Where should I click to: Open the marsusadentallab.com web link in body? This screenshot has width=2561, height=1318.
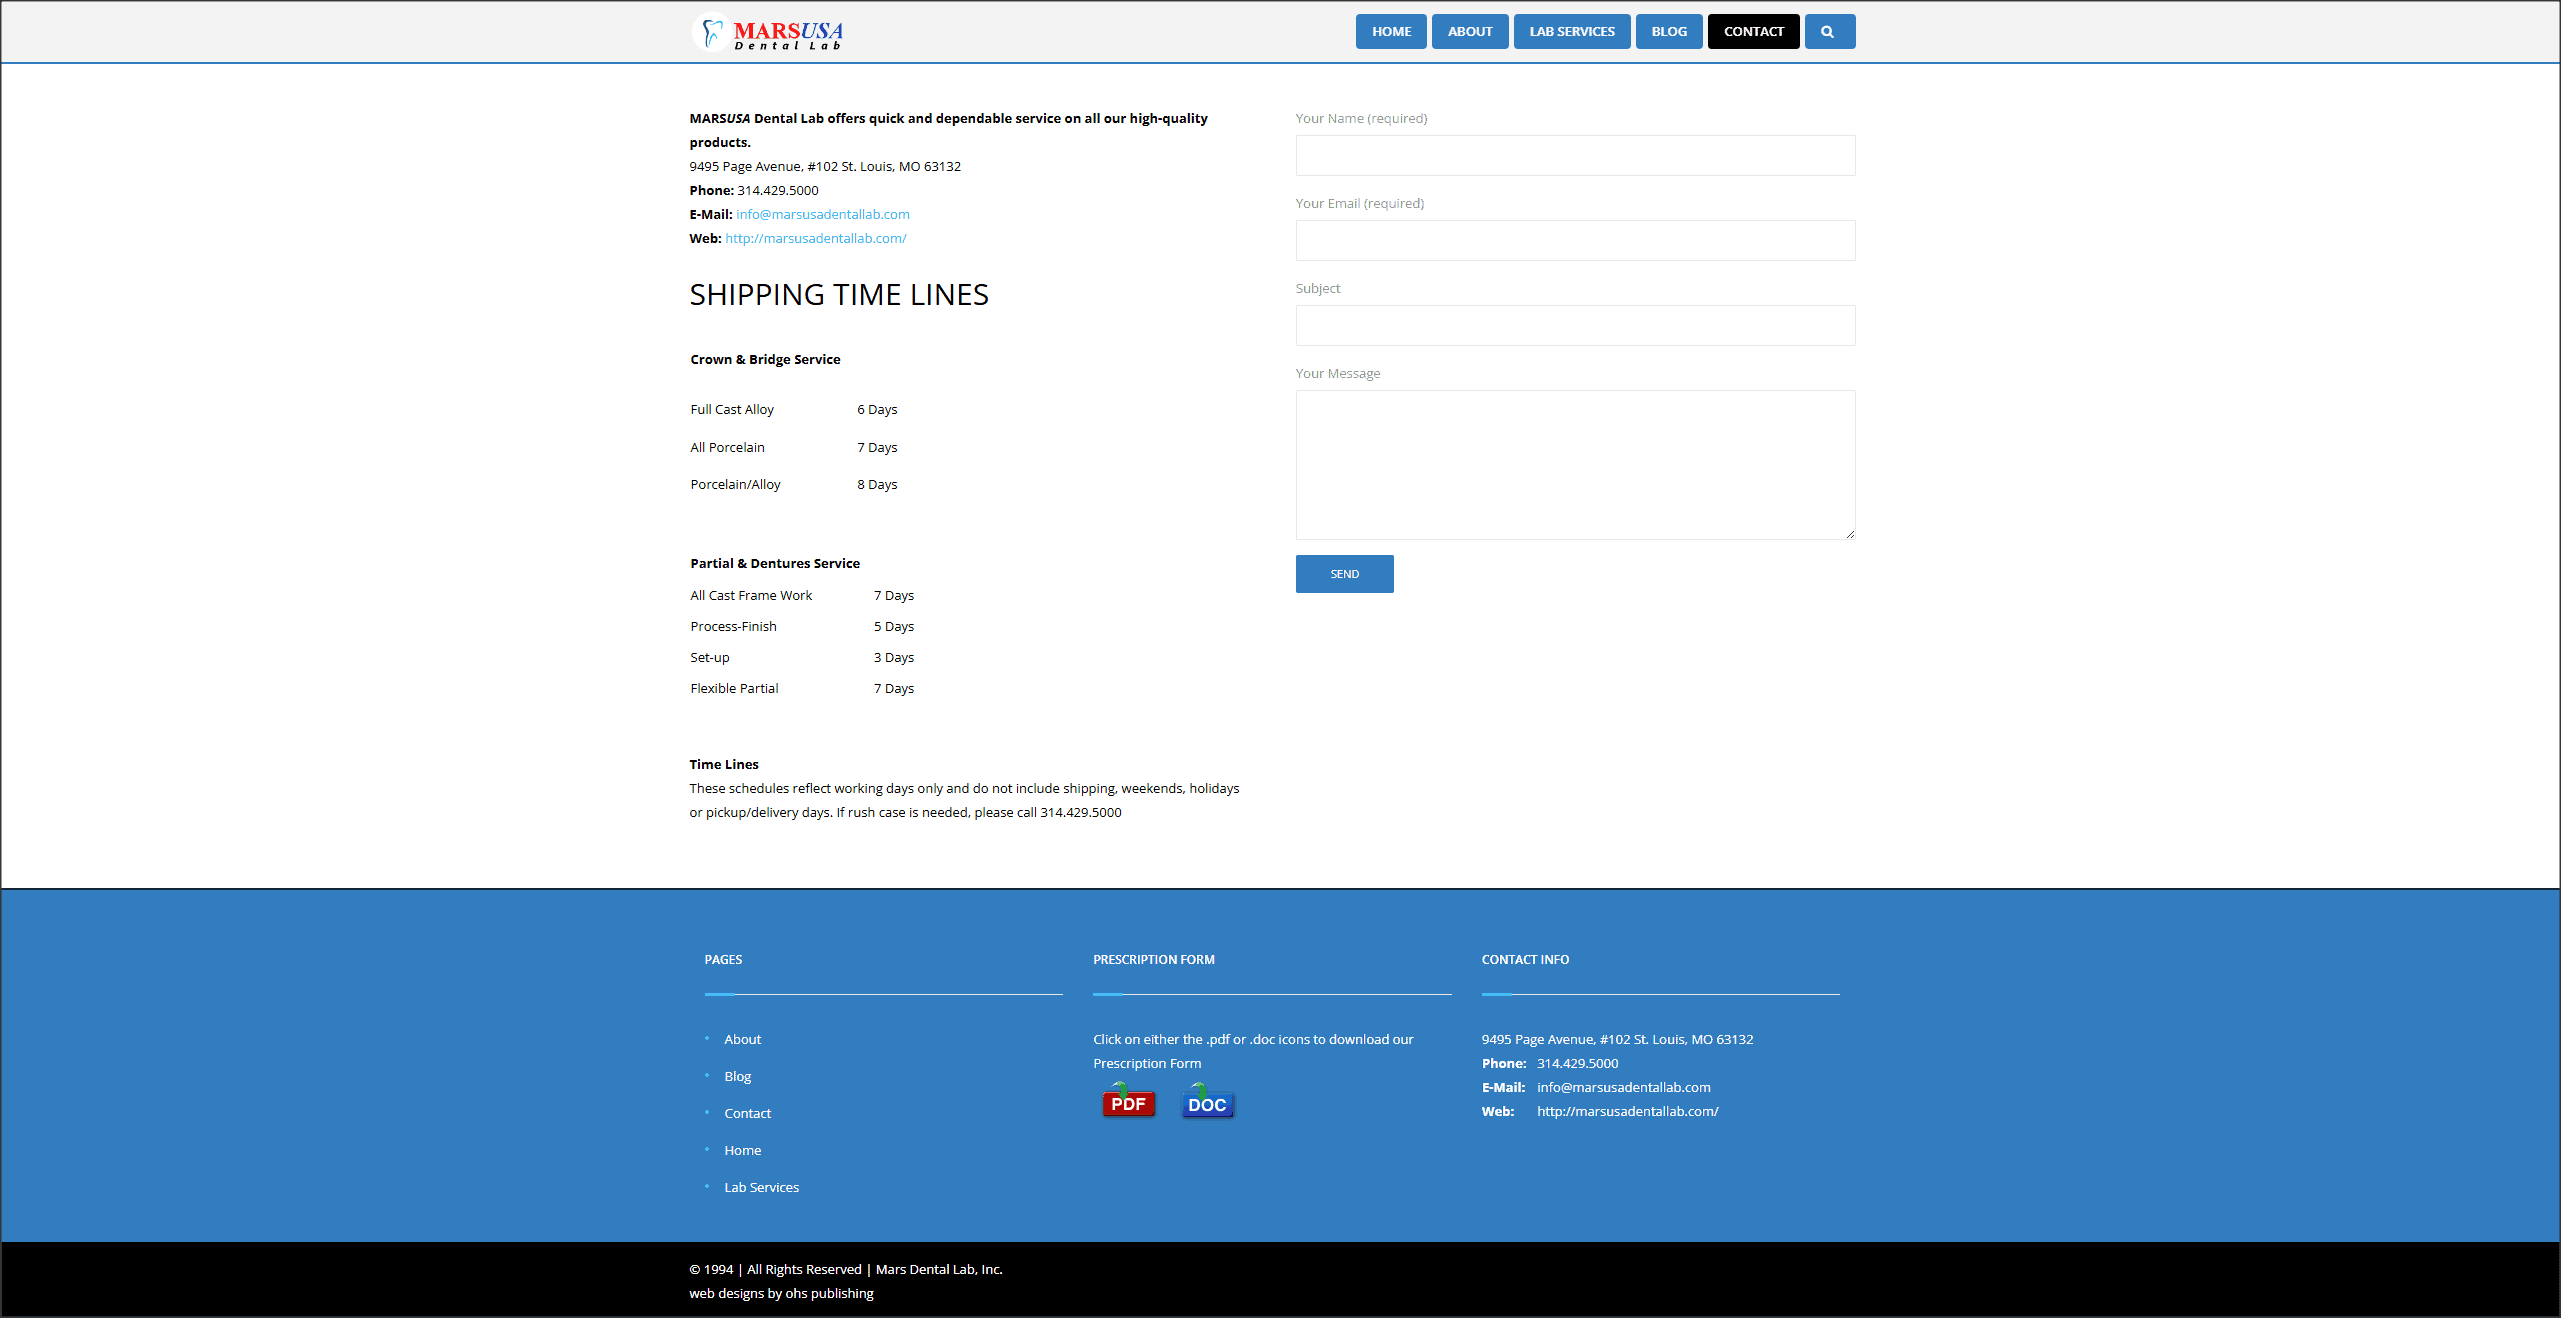(x=816, y=239)
